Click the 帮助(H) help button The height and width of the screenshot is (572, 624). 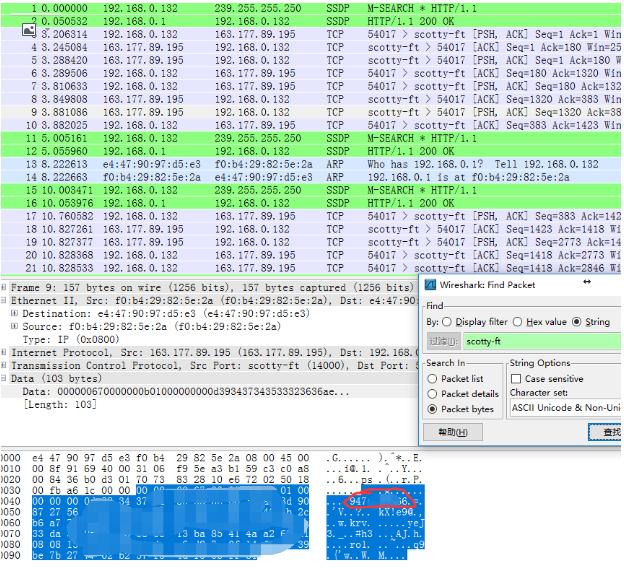tap(452, 432)
